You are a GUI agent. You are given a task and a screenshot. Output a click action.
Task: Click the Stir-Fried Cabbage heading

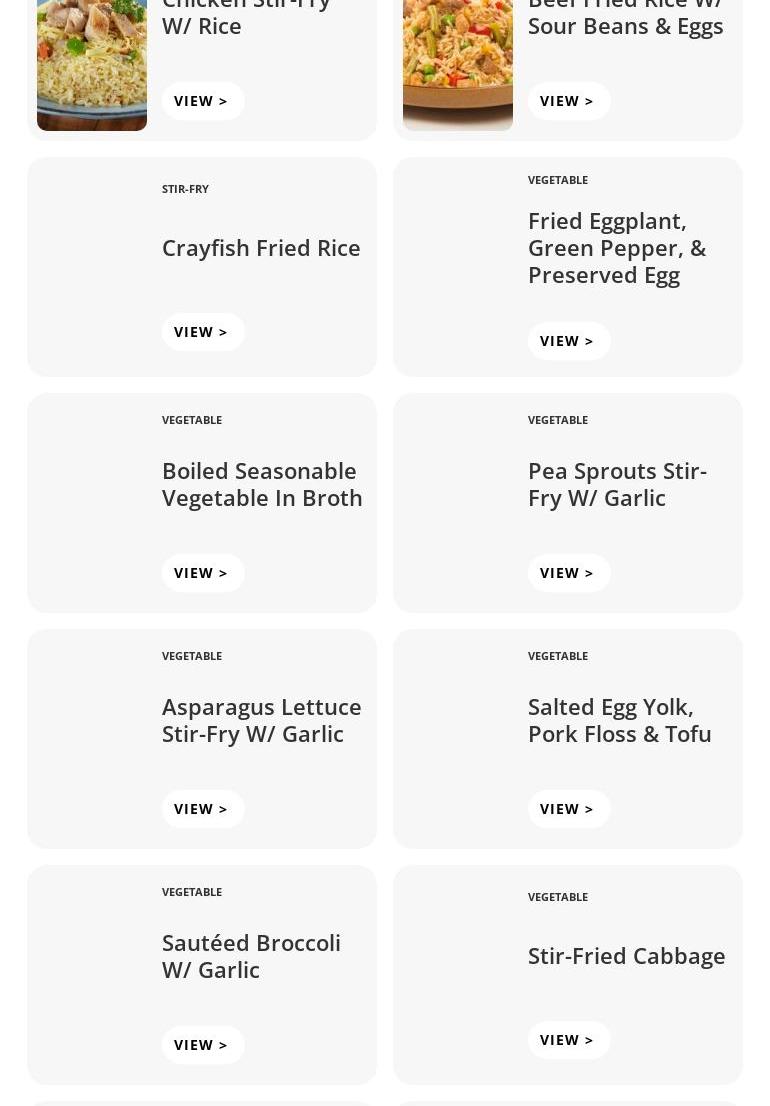click(x=627, y=956)
